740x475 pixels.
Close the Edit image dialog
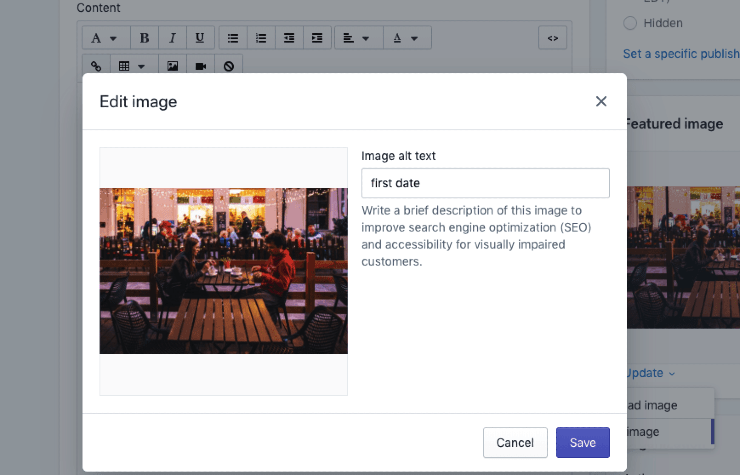pyautogui.click(x=601, y=101)
